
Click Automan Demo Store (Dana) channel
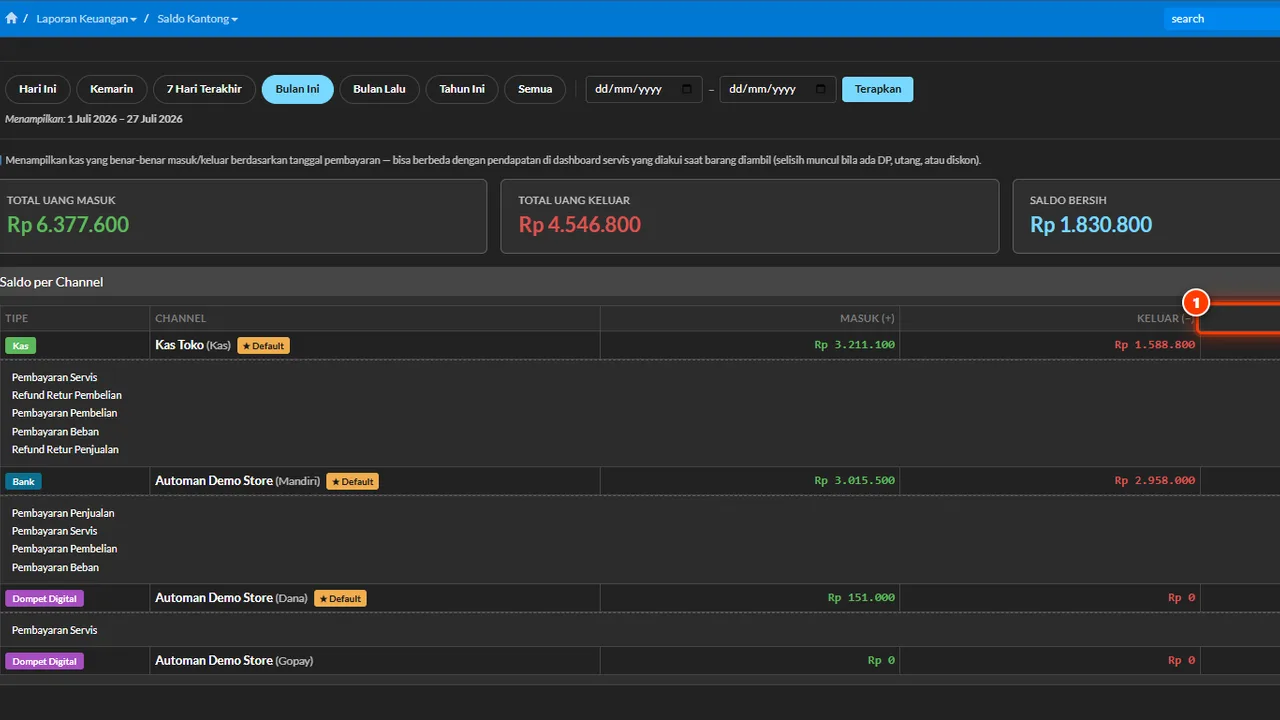[232, 598]
